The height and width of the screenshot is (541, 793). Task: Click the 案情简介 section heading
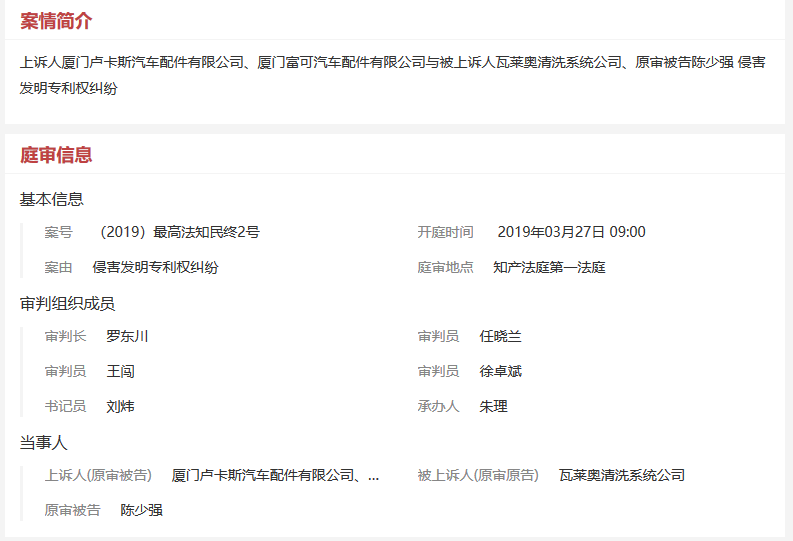coord(56,21)
